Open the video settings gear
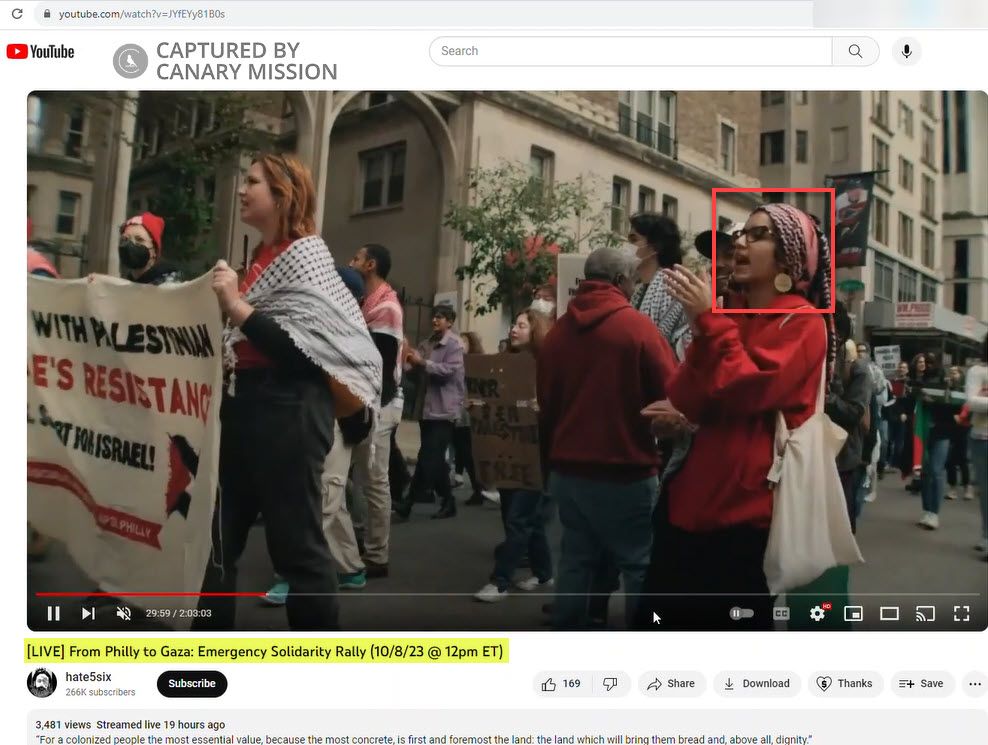The image size is (988, 745). coord(817,613)
